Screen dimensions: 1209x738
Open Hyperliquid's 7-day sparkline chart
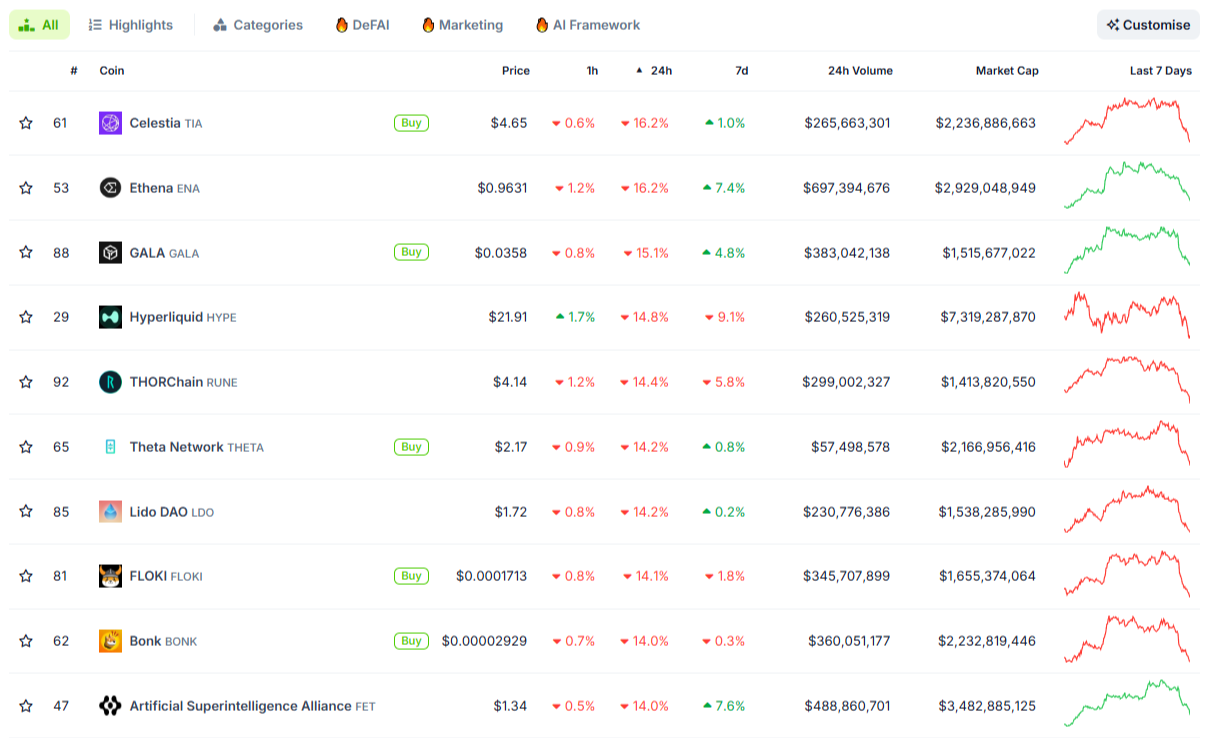tap(1127, 316)
